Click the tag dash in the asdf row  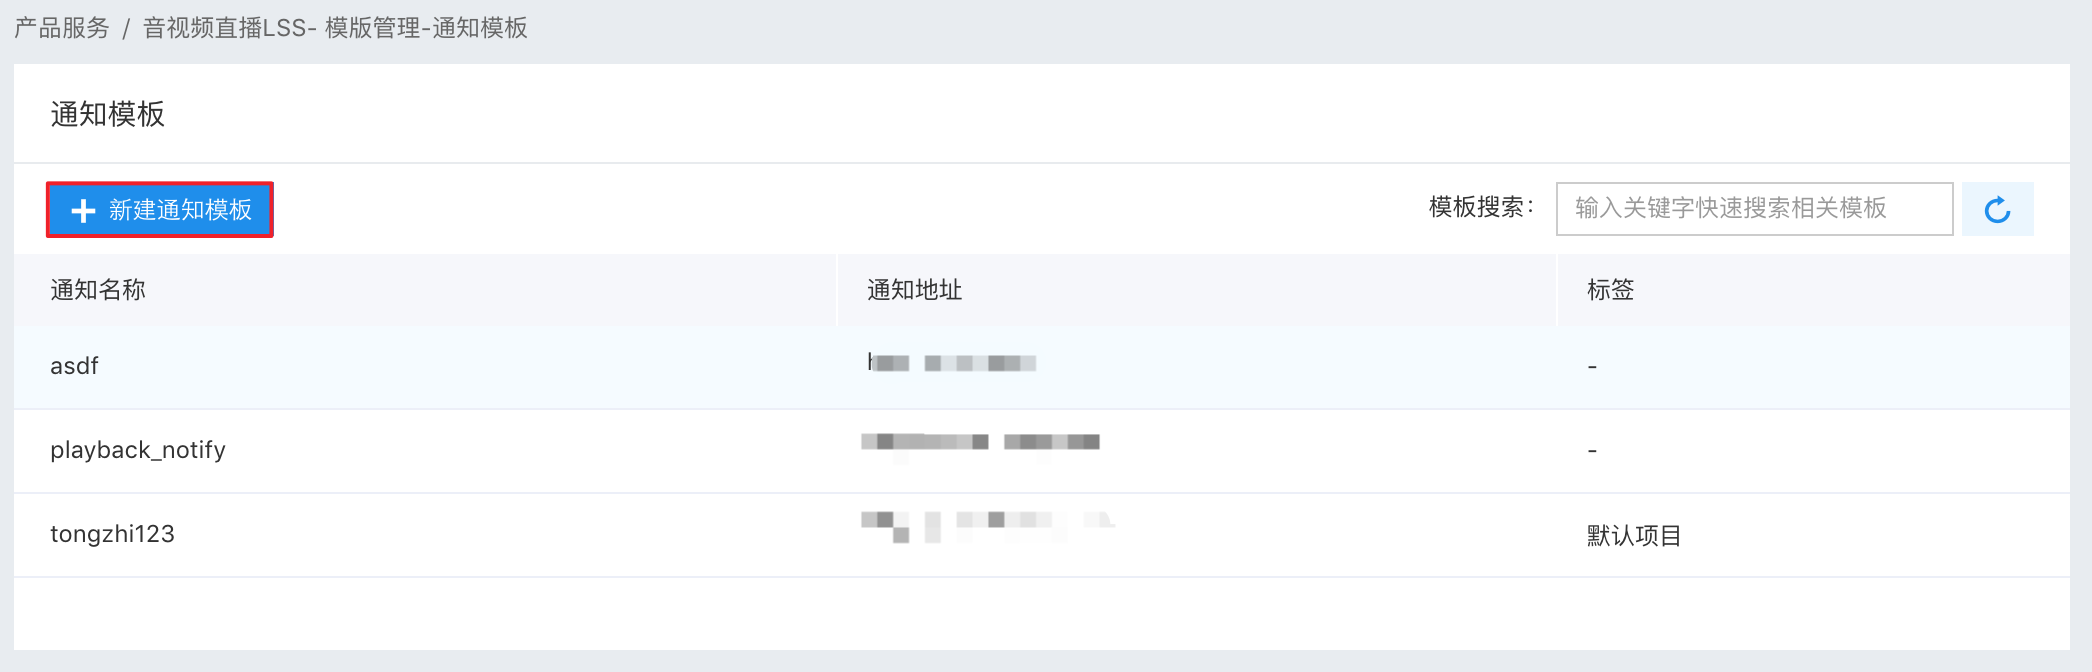click(x=1592, y=367)
